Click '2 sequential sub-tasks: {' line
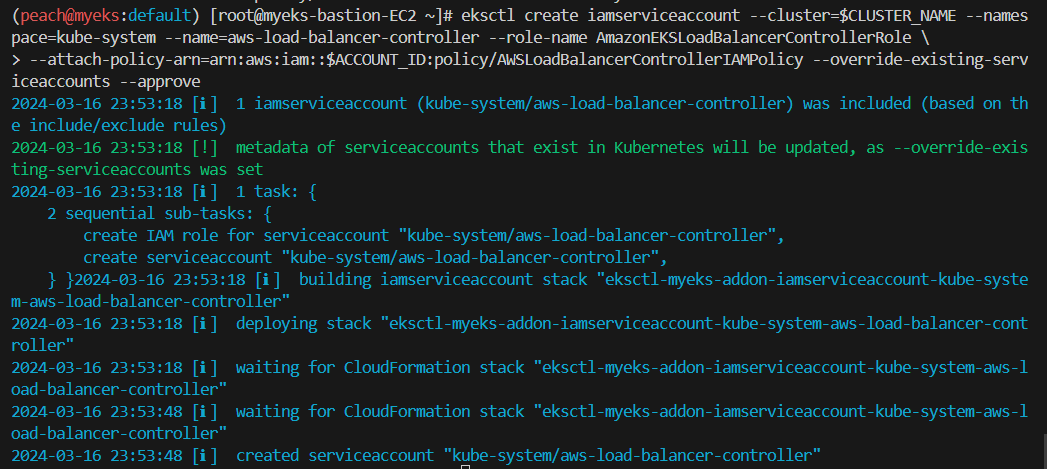This screenshot has width=1047, height=469. (160, 214)
